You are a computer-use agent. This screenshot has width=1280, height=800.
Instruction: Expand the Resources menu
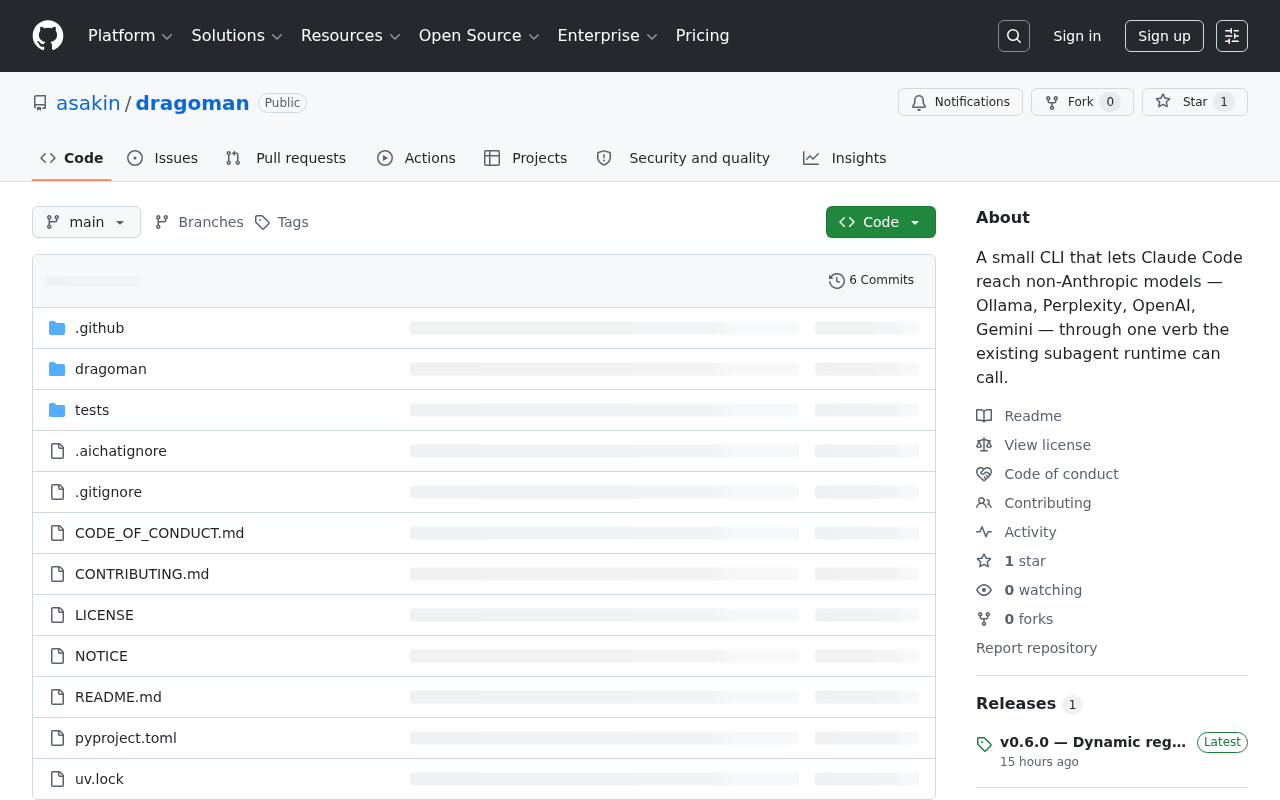350,36
